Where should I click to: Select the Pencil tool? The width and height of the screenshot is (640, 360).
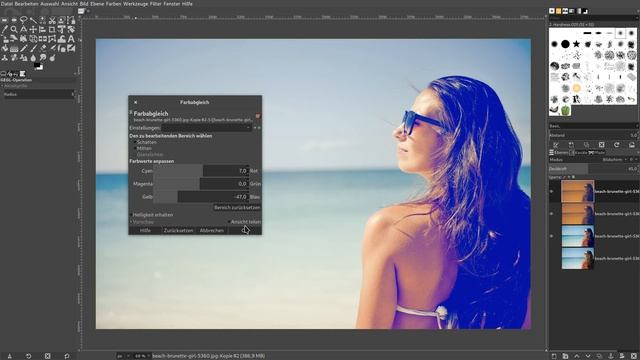click(x=24, y=49)
